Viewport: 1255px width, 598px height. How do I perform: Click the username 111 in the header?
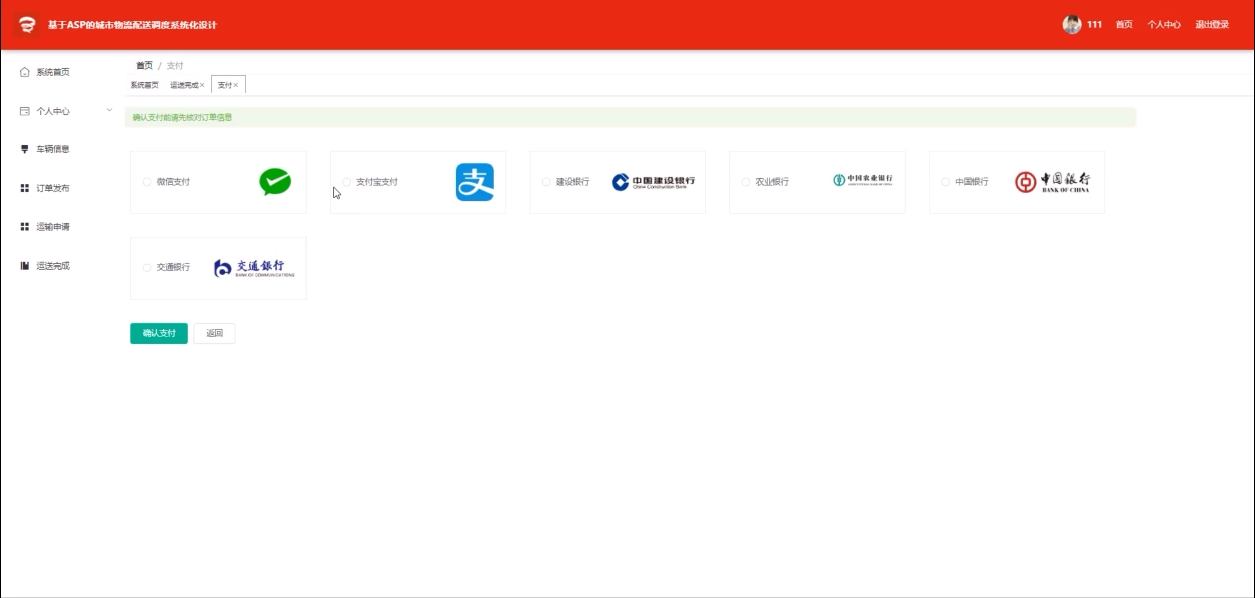(x=1094, y=25)
